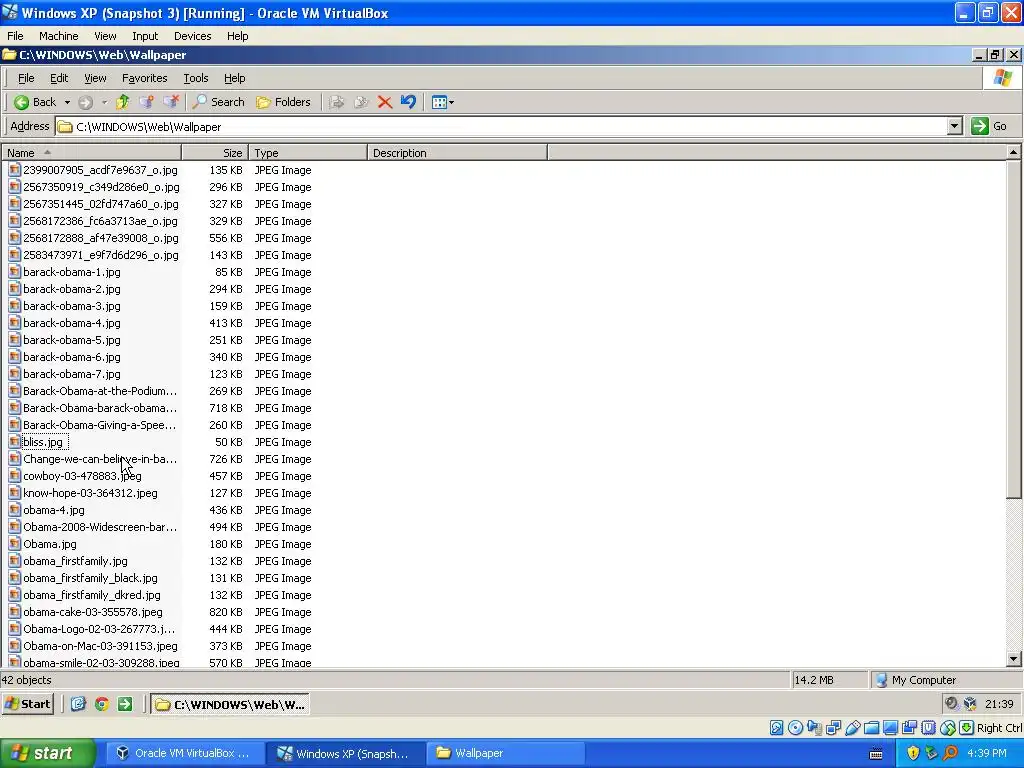1024x768 pixels.
Task: Go up one folder level
Action: 122,102
